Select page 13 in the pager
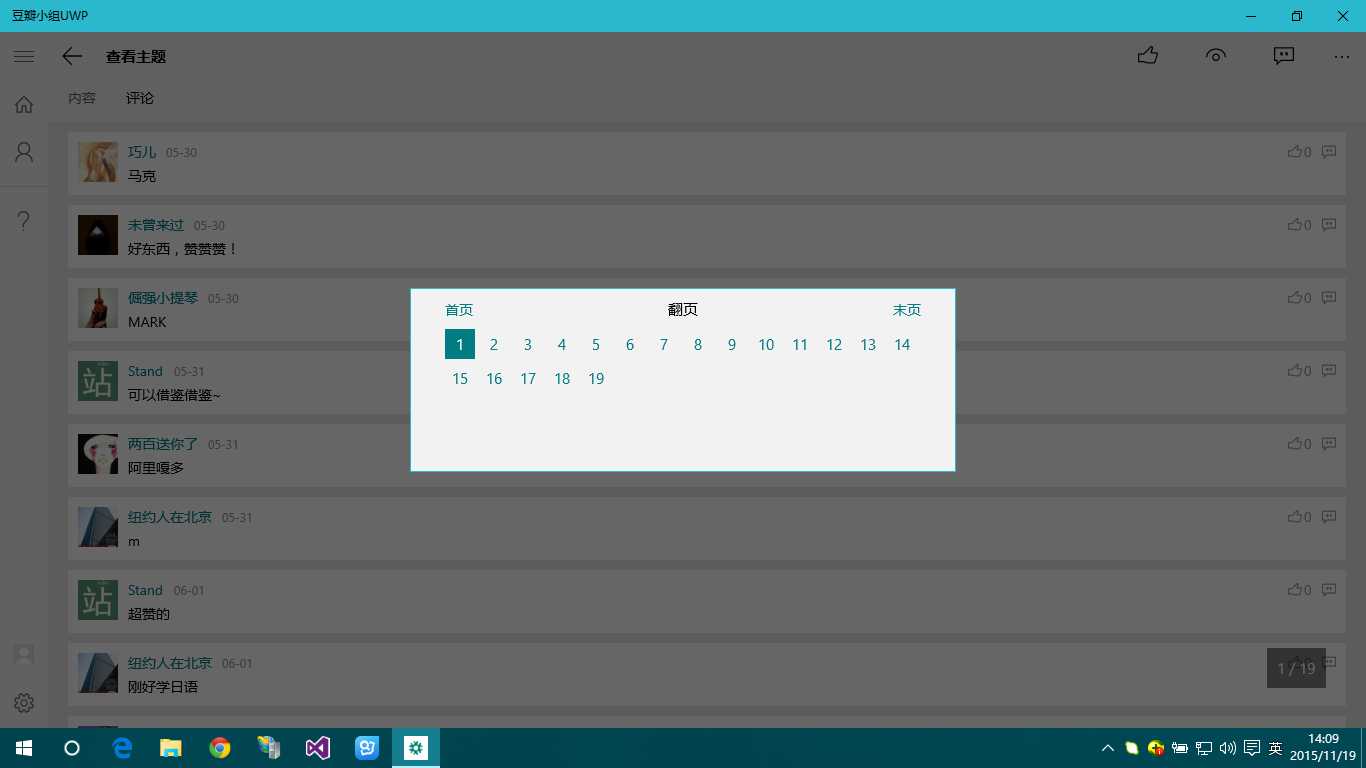 click(868, 344)
